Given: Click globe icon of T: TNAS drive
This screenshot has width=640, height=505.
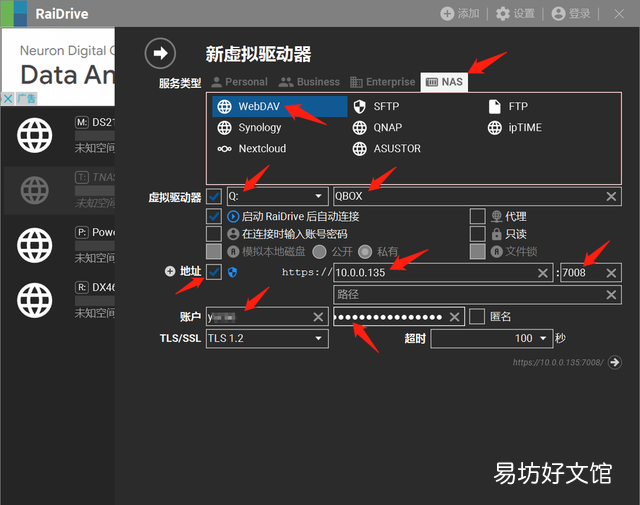Looking at the screenshot, I should coord(35,190).
